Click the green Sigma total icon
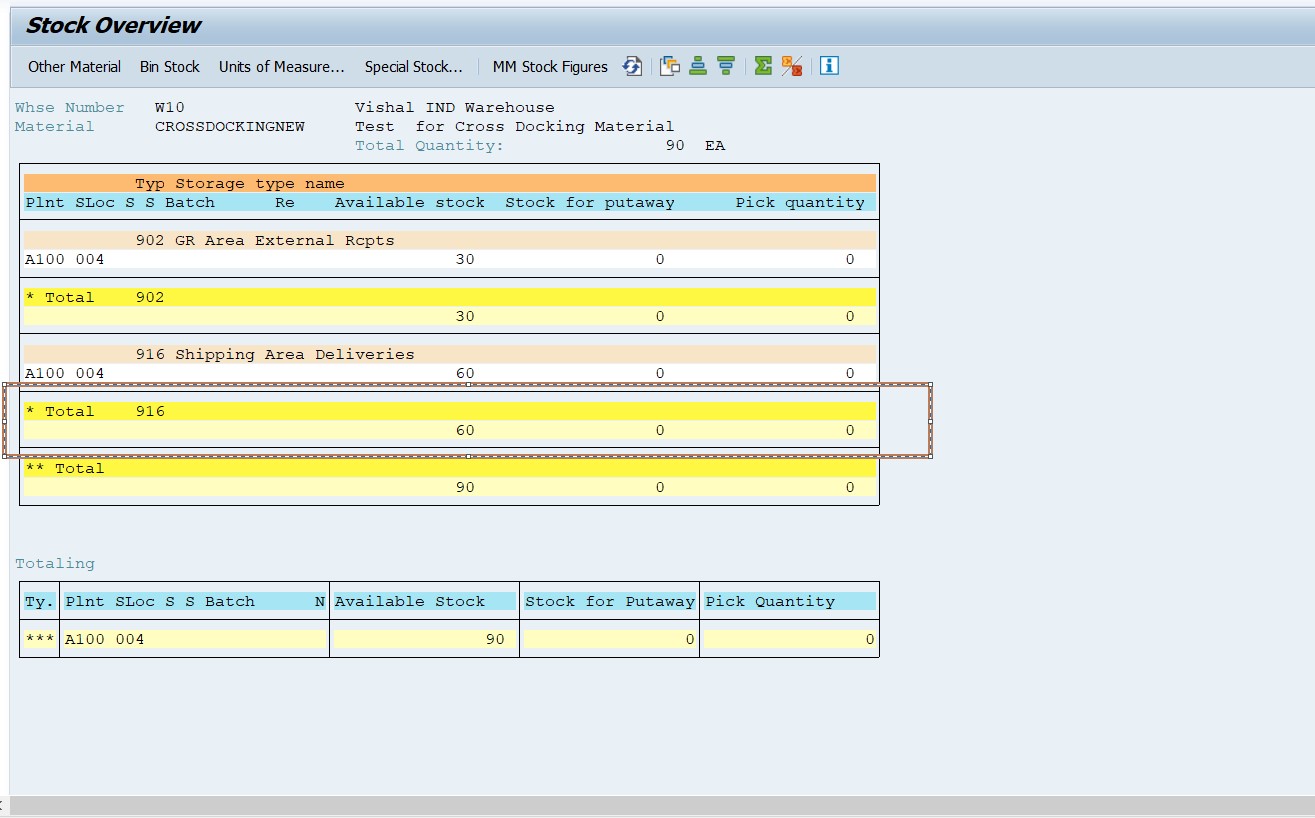The image size is (1315, 818). coord(763,66)
